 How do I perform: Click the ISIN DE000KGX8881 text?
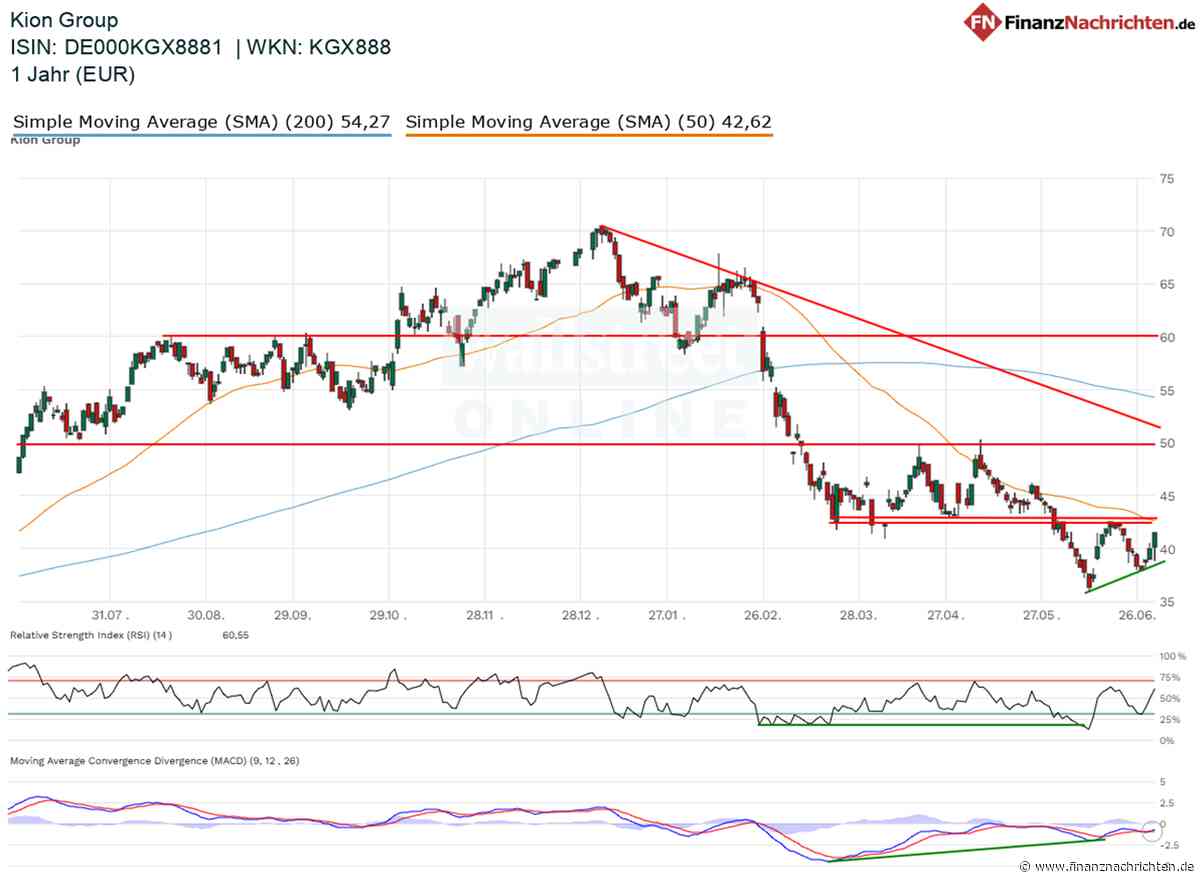point(116,47)
